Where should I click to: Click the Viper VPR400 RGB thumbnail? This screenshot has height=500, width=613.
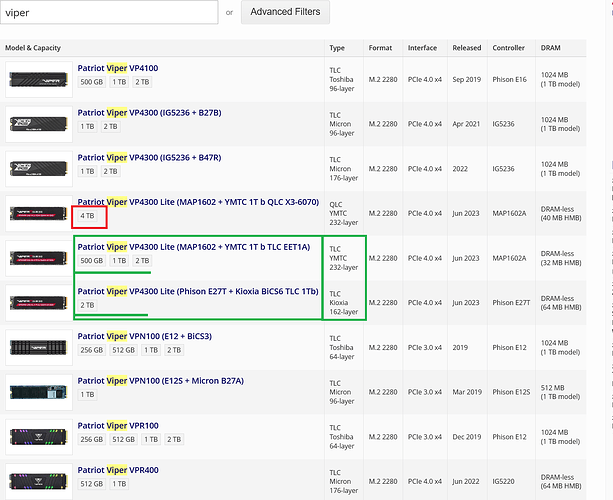(39, 482)
